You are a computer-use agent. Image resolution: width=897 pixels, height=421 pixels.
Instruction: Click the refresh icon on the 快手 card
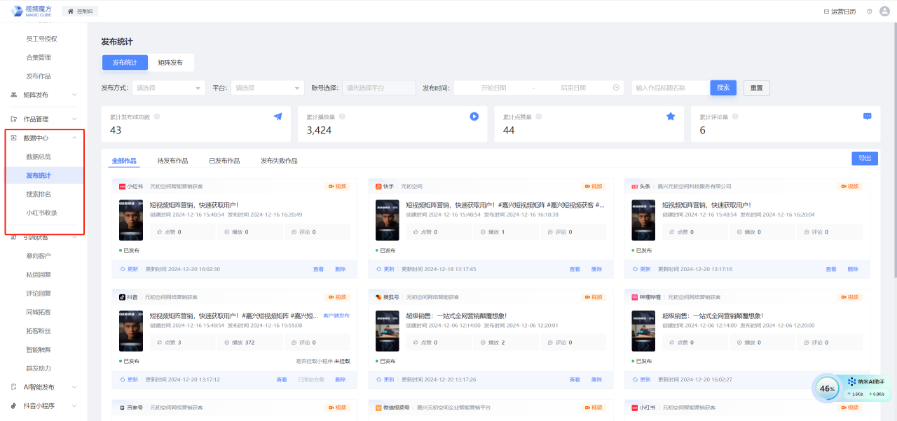(x=379, y=269)
